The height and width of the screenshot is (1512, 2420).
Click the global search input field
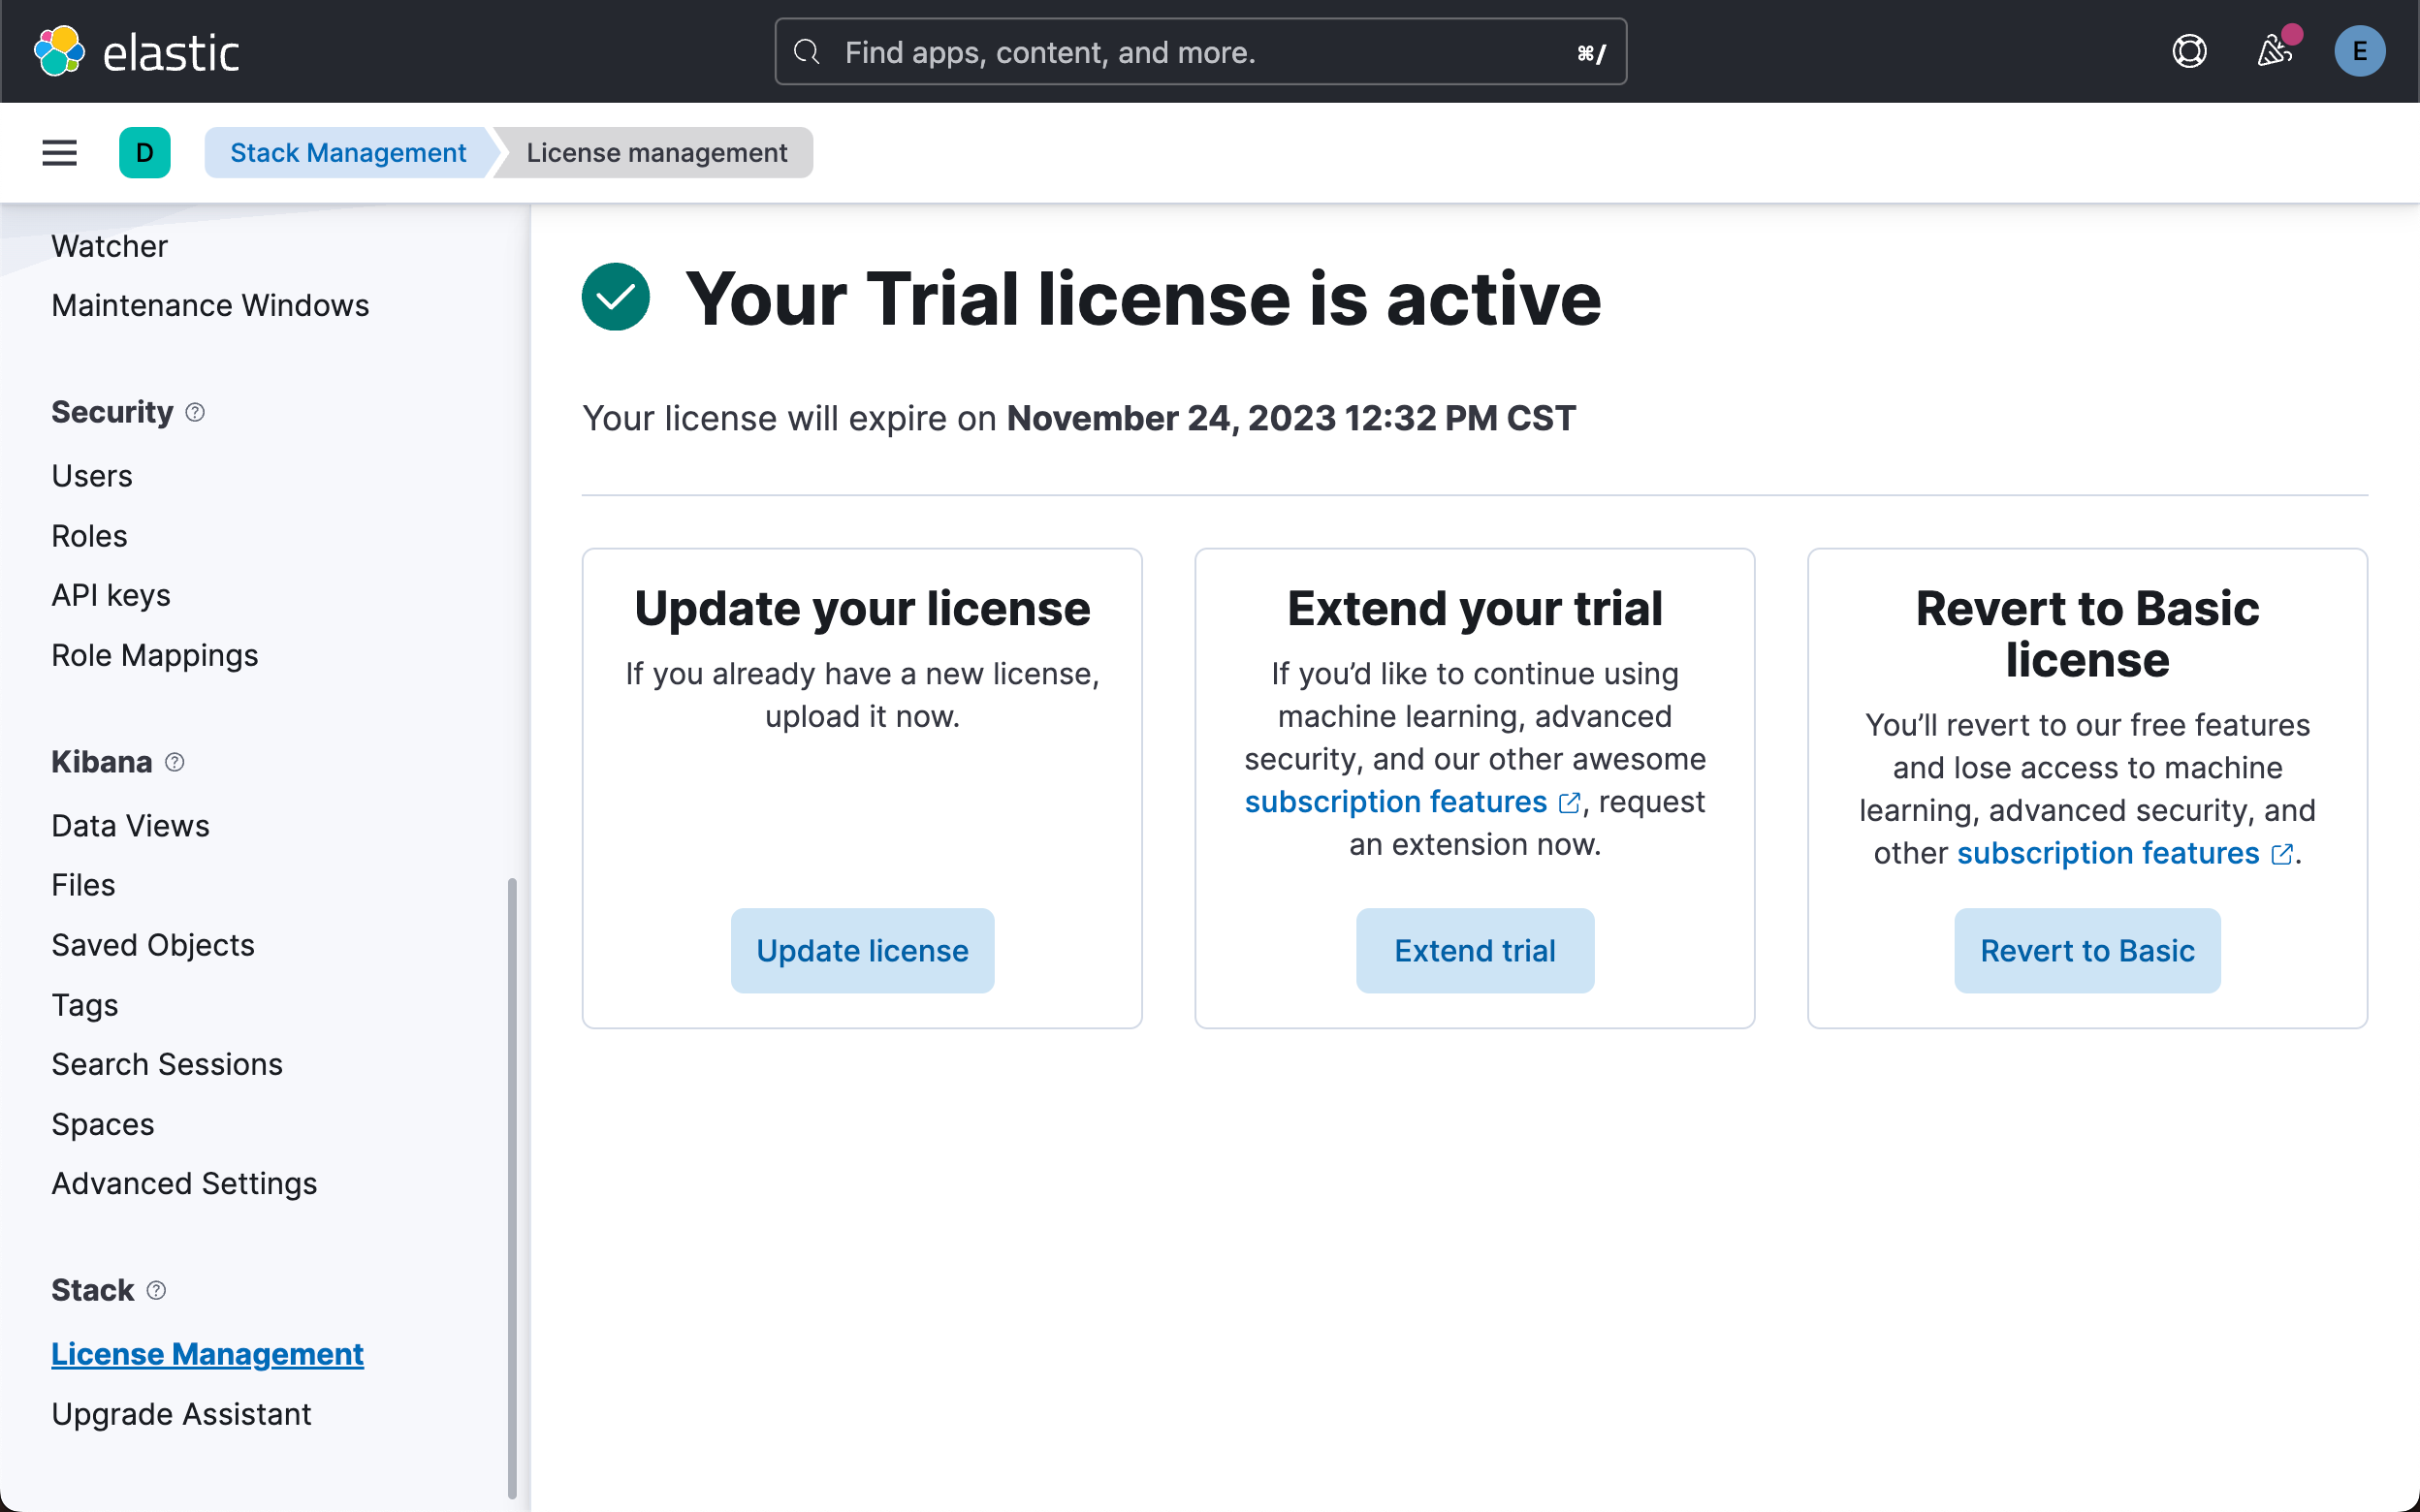point(1198,51)
